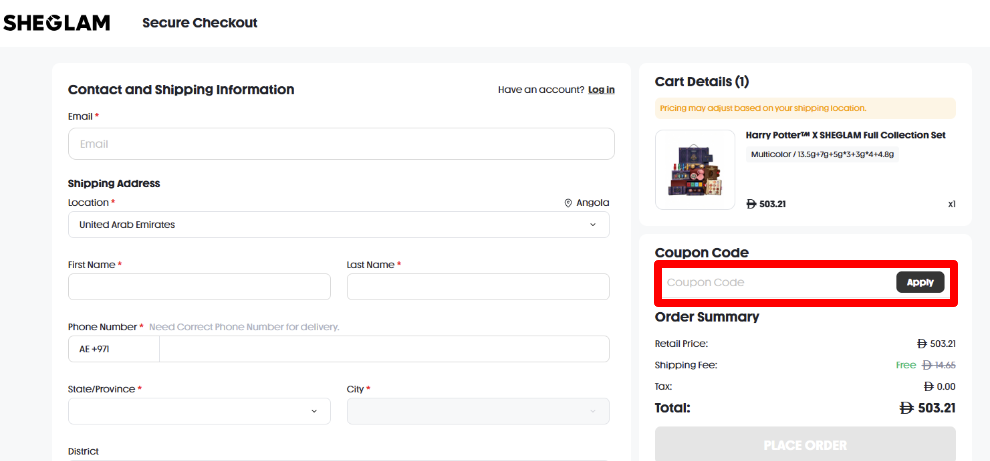Focus the First Name field
The width and height of the screenshot is (990, 461).
click(199, 286)
